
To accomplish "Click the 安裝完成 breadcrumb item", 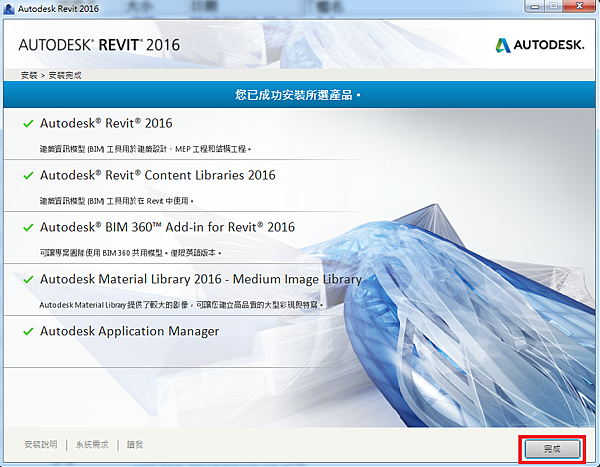I will [65, 75].
